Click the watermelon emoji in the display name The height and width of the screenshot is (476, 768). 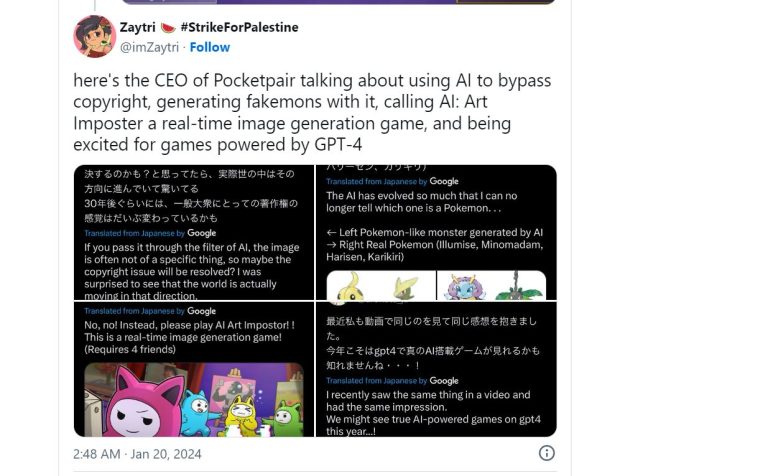point(168,27)
